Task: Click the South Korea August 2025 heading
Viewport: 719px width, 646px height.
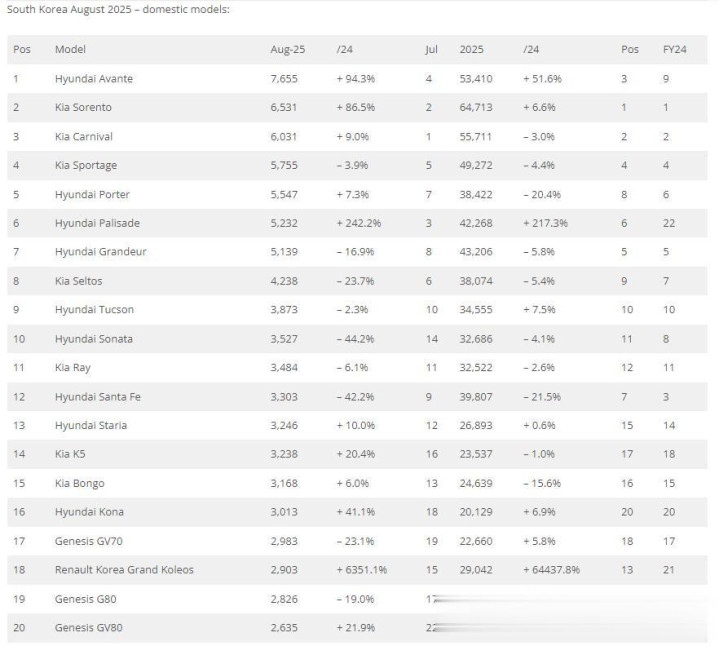Action: 118,9
